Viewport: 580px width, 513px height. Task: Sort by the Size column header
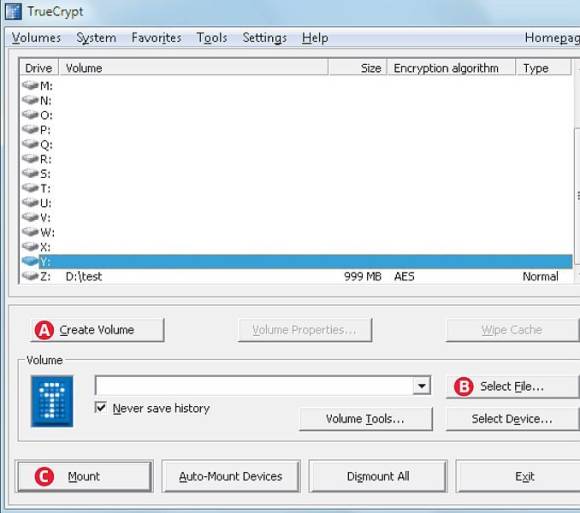click(358, 68)
